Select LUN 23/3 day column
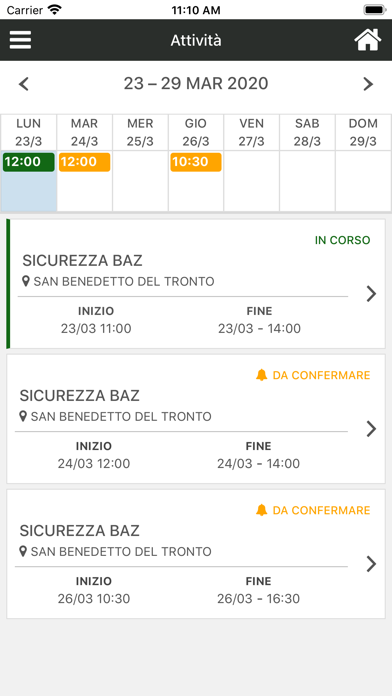This screenshot has height=696, width=392. pyautogui.click(x=28, y=132)
